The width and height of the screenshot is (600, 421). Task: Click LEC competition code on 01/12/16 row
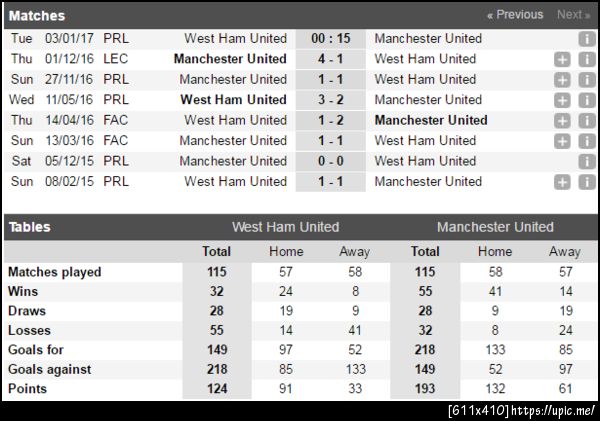[115, 59]
